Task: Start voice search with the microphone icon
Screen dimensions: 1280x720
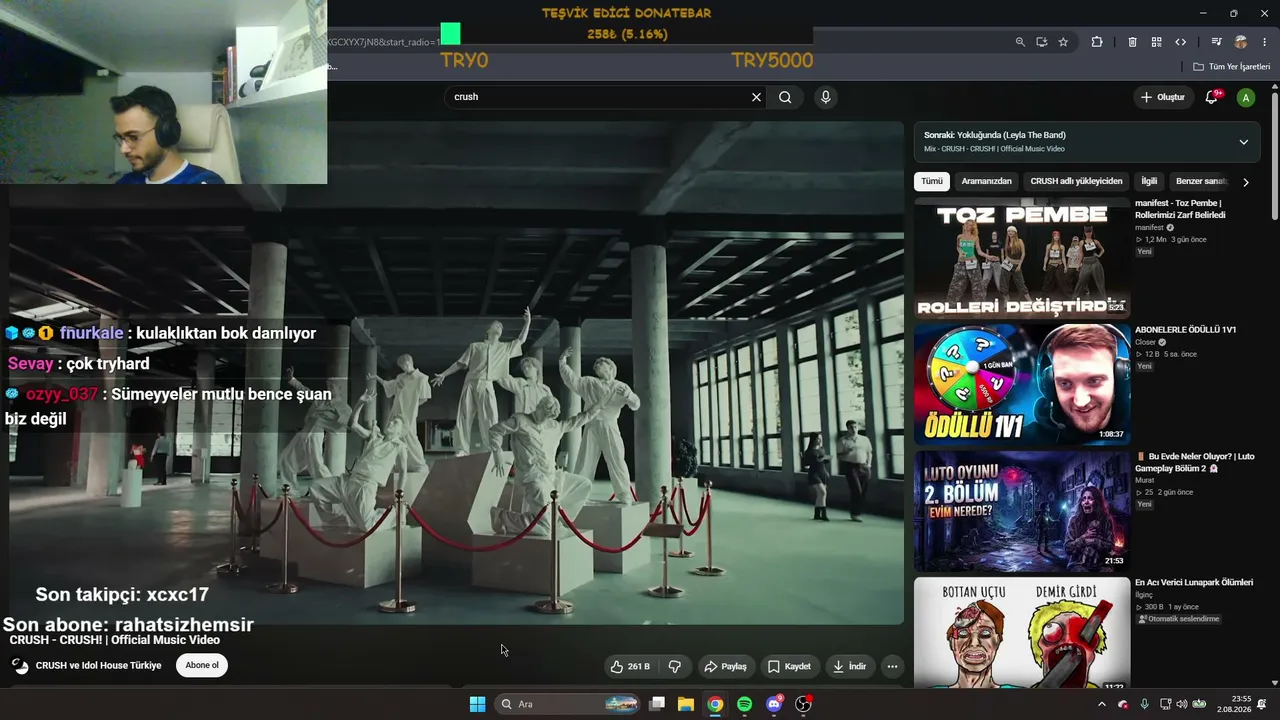Action: tap(825, 97)
